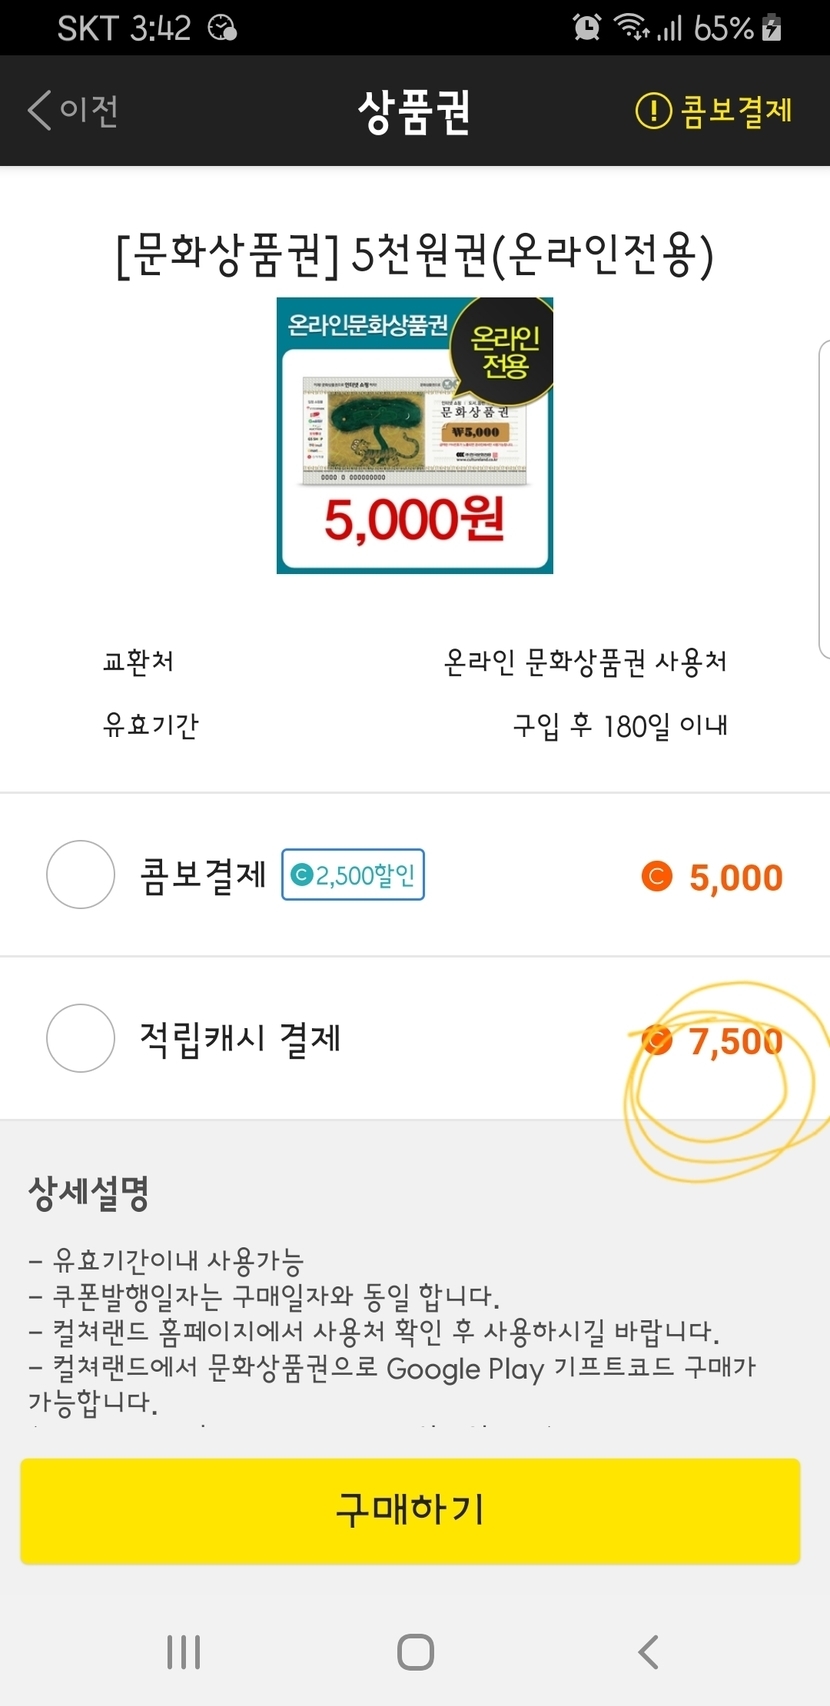
Task: Tap the back chevron next to 이전
Action: point(39,110)
